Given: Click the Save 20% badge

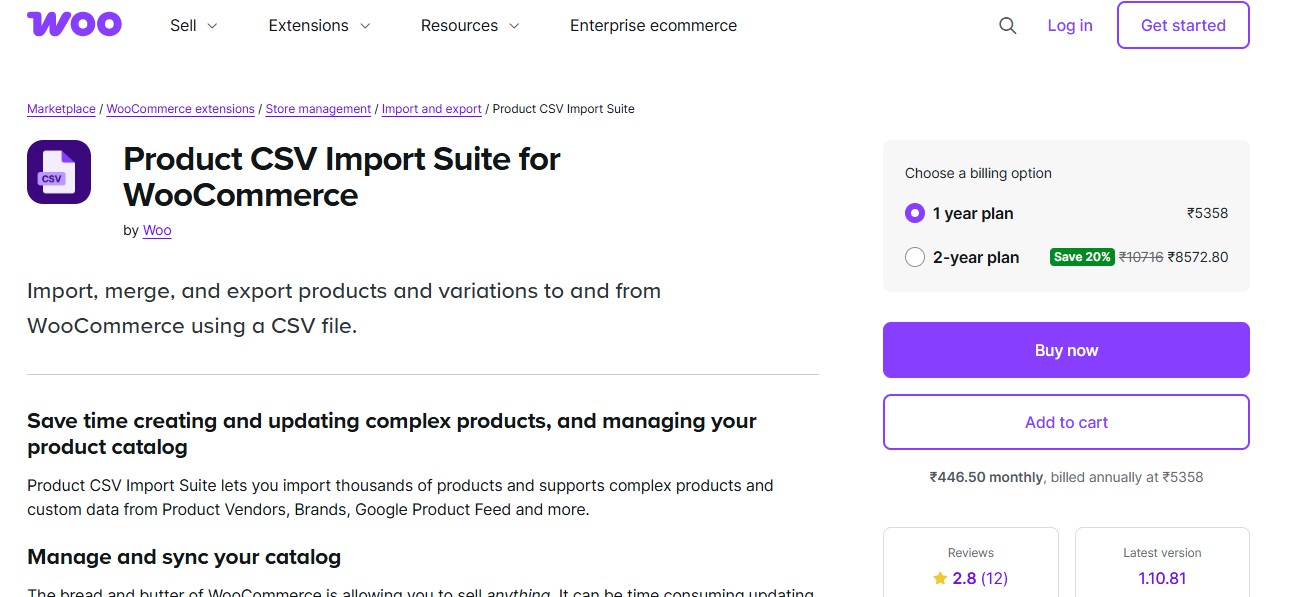Looking at the screenshot, I should (1082, 256).
